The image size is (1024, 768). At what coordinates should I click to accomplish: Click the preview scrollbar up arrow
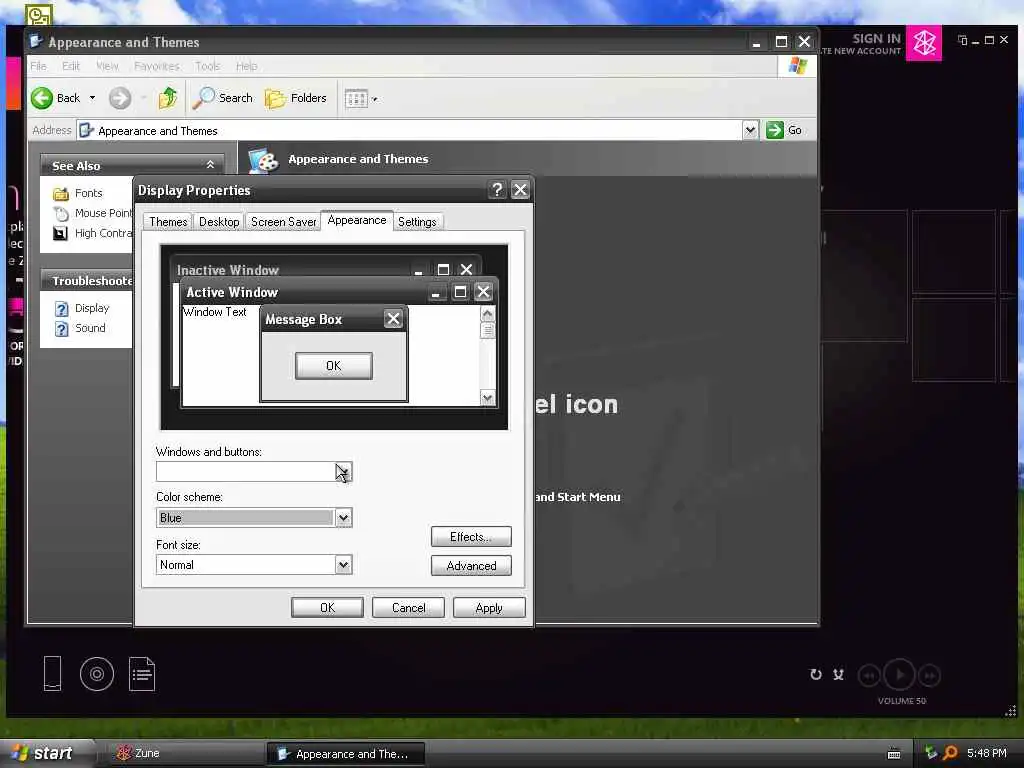[487, 314]
